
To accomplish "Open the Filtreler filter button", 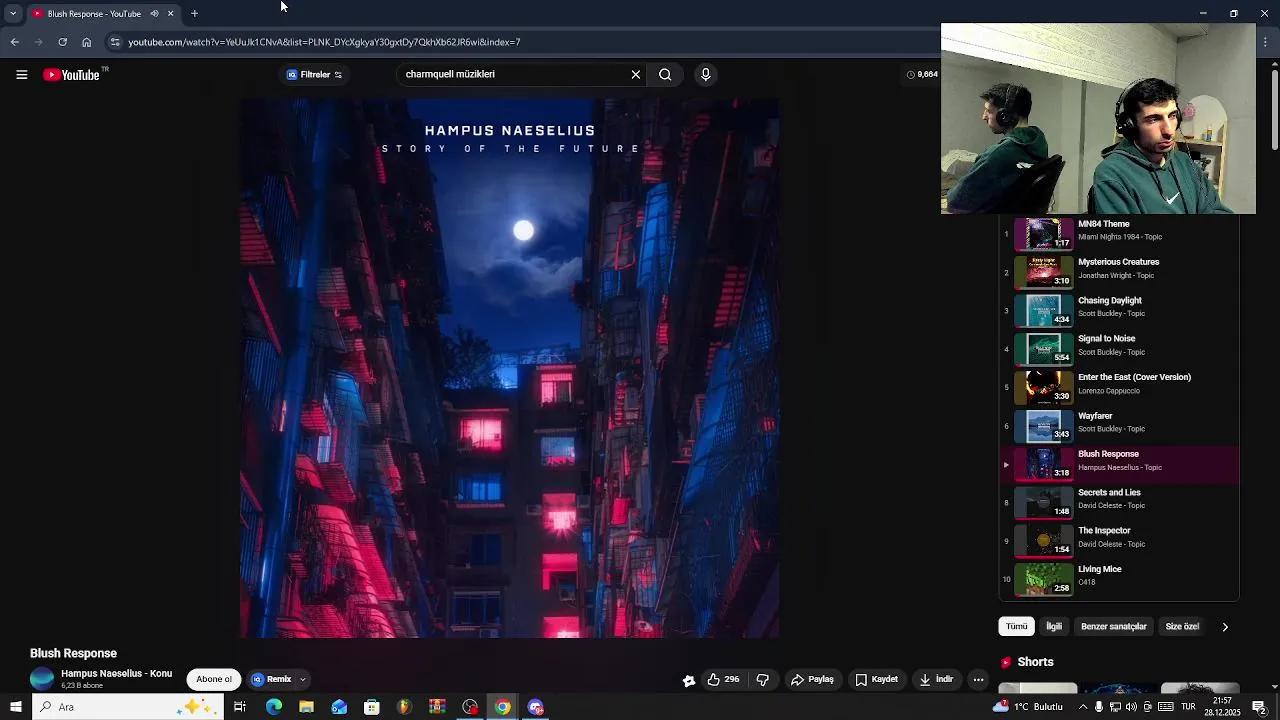I will coord(314,75).
